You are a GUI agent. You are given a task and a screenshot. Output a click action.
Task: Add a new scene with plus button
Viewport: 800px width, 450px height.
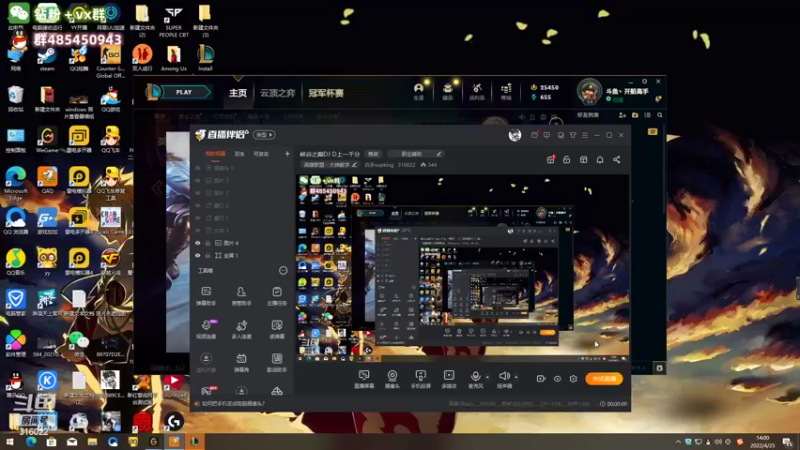(x=287, y=154)
